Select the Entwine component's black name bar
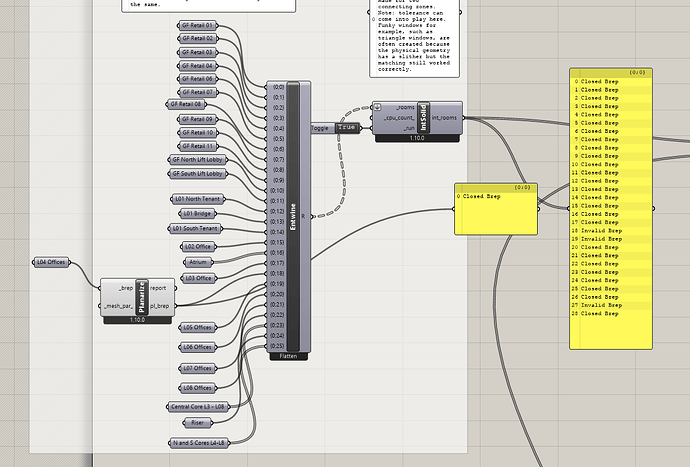 293,217
